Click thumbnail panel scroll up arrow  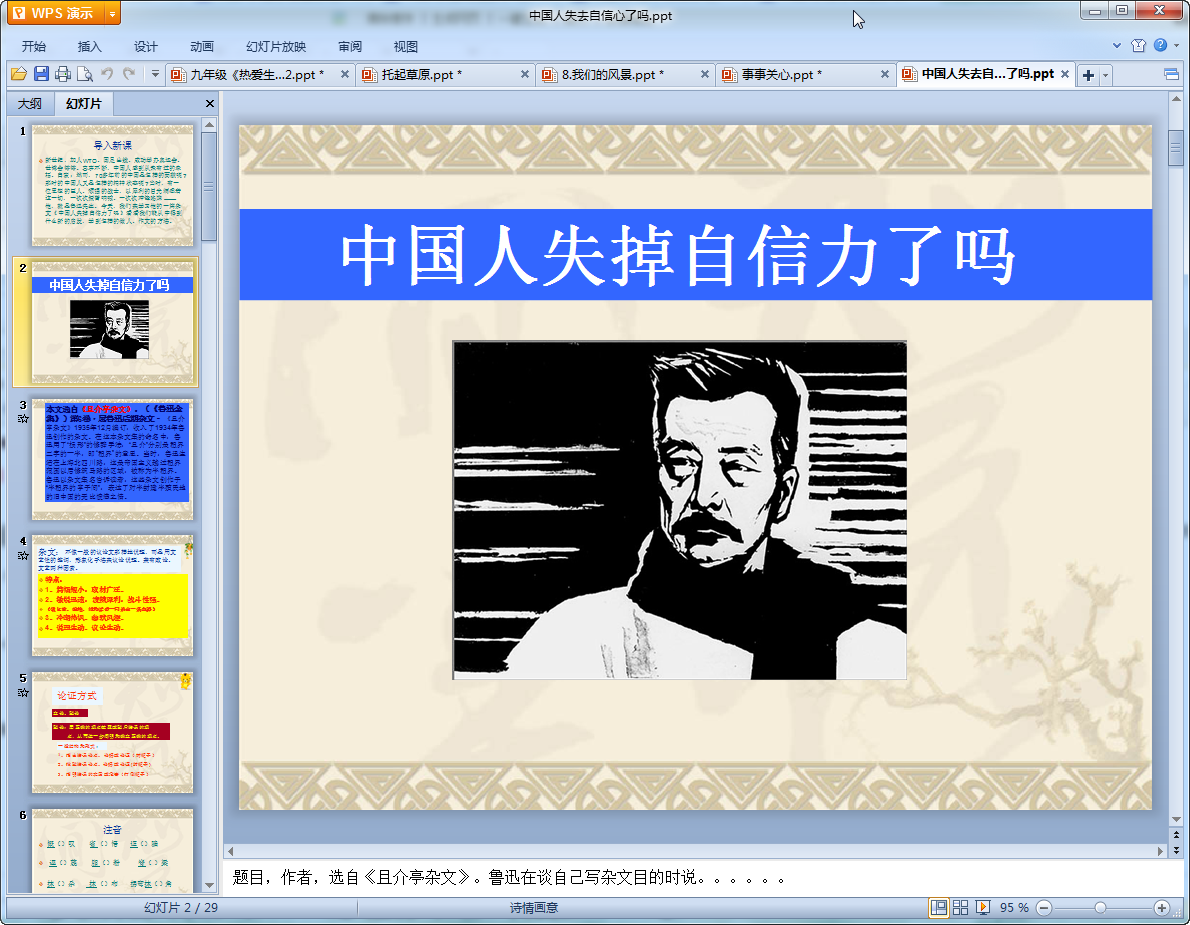209,124
